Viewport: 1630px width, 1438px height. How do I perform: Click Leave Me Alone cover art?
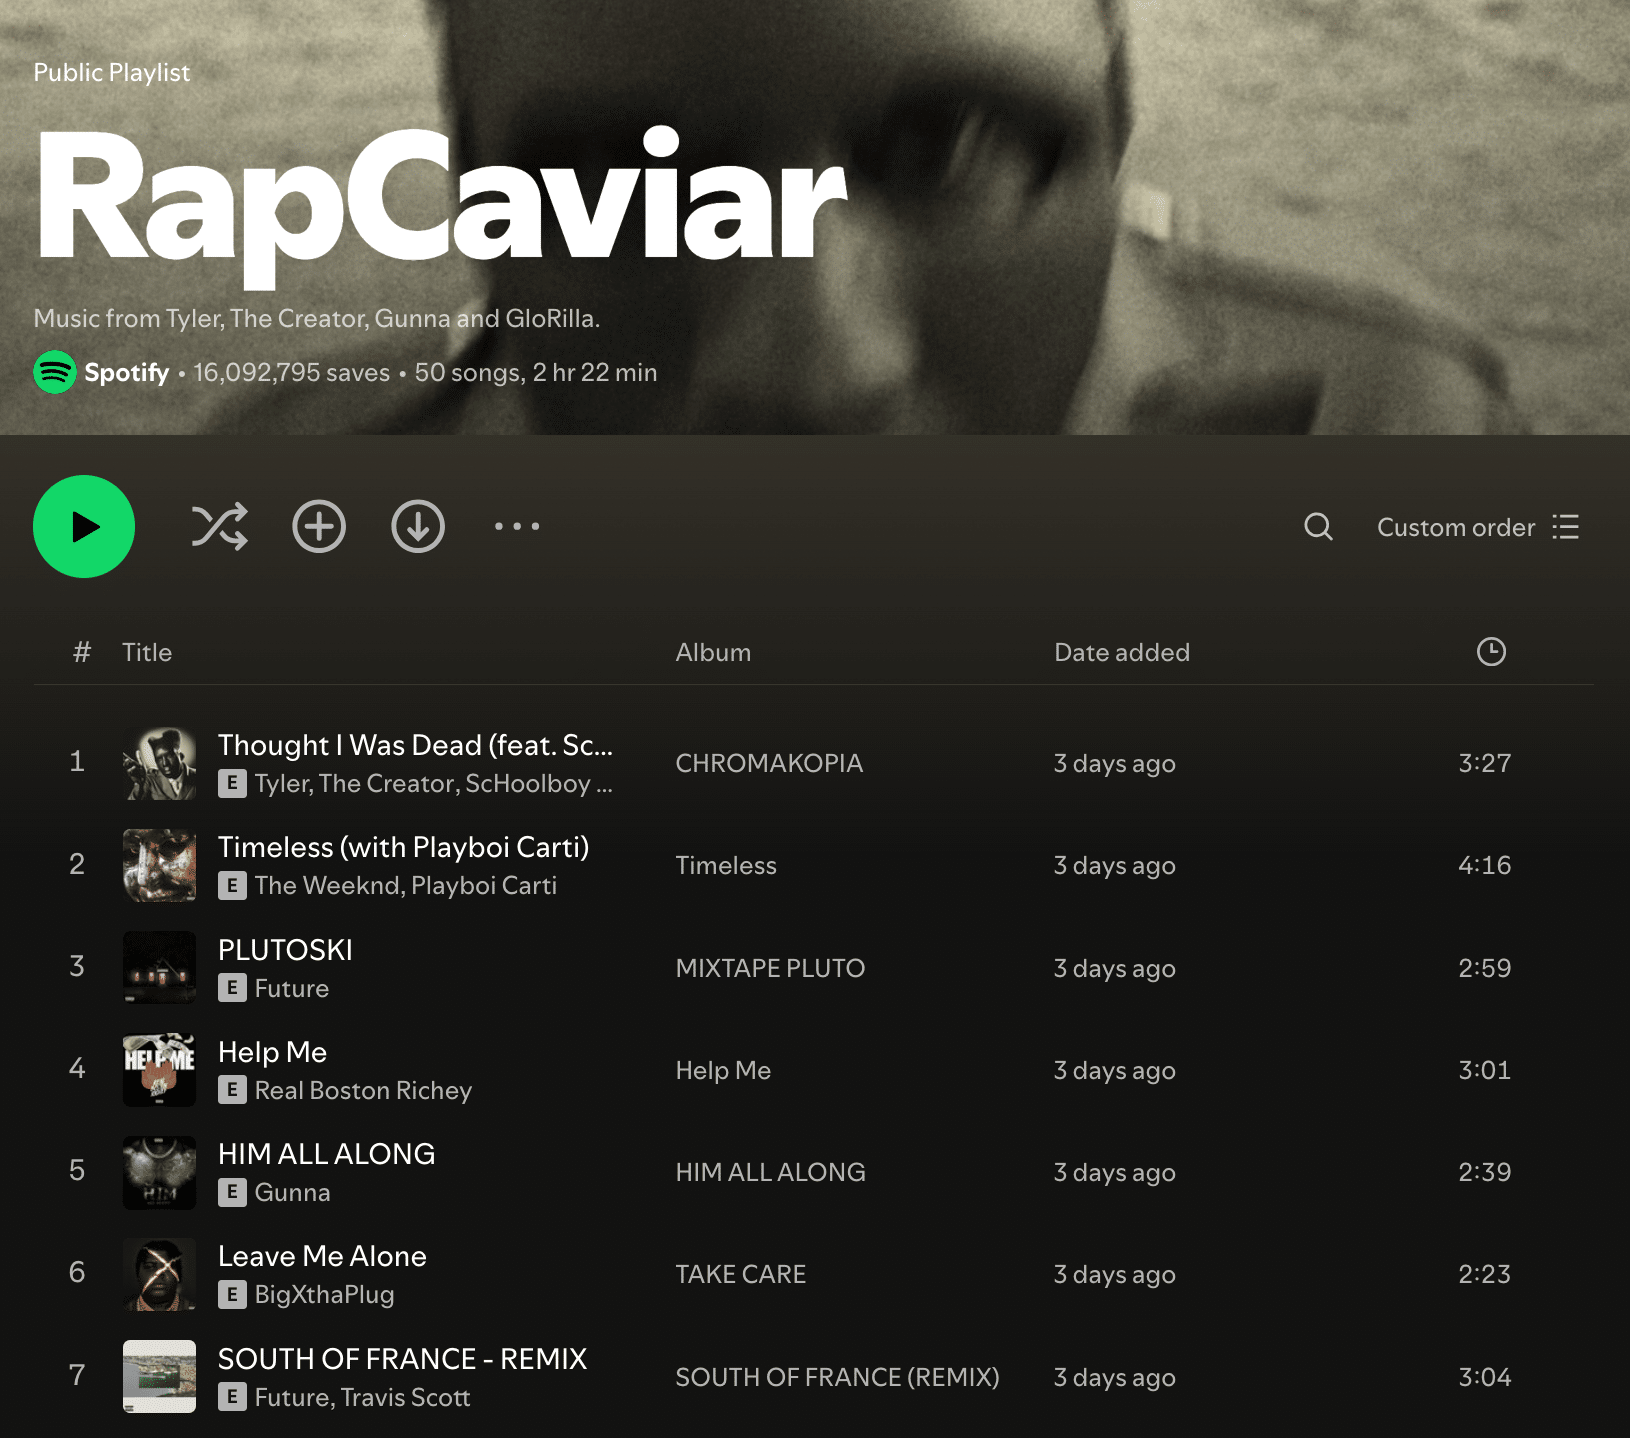[x=159, y=1274]
